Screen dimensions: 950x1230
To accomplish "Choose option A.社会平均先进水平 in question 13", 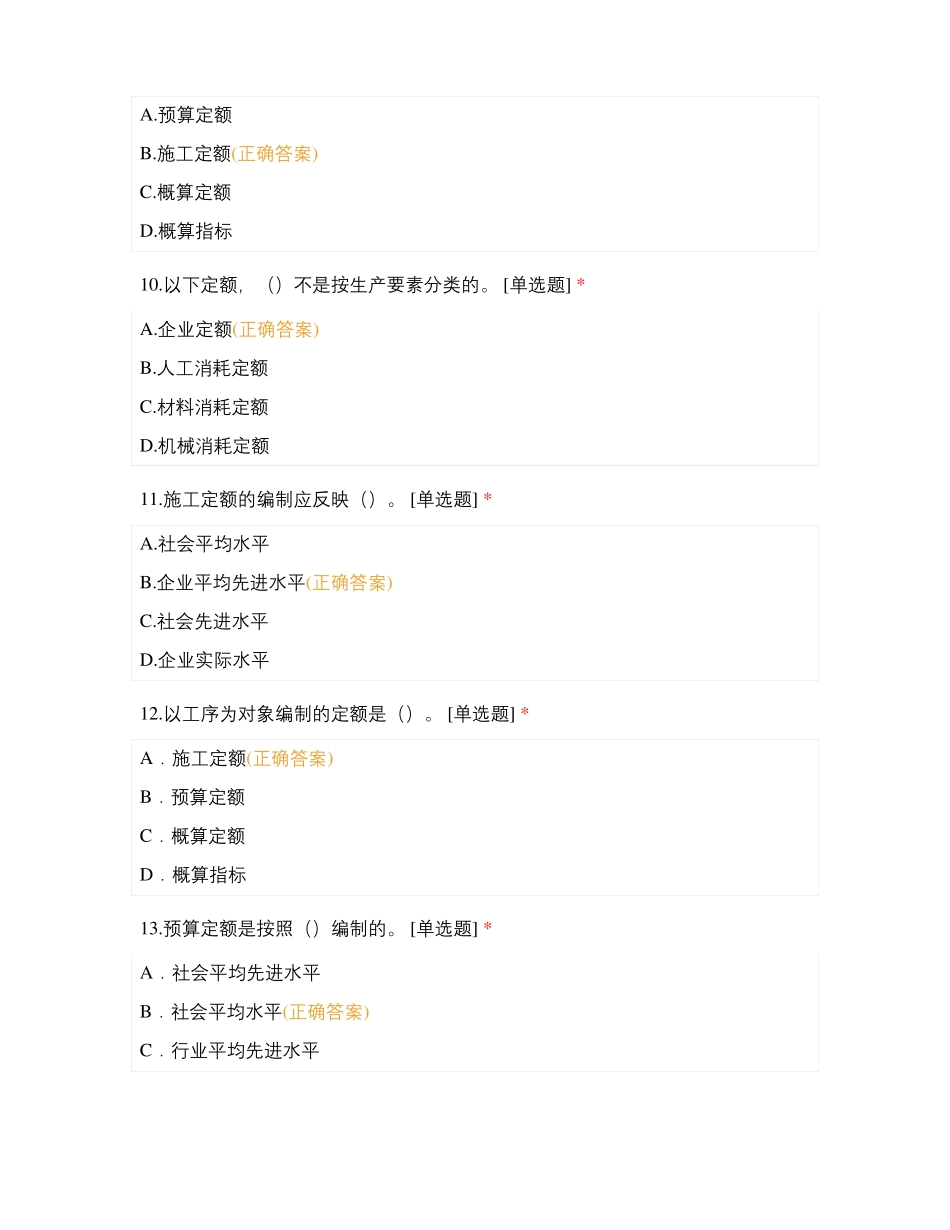I will 230,973.
